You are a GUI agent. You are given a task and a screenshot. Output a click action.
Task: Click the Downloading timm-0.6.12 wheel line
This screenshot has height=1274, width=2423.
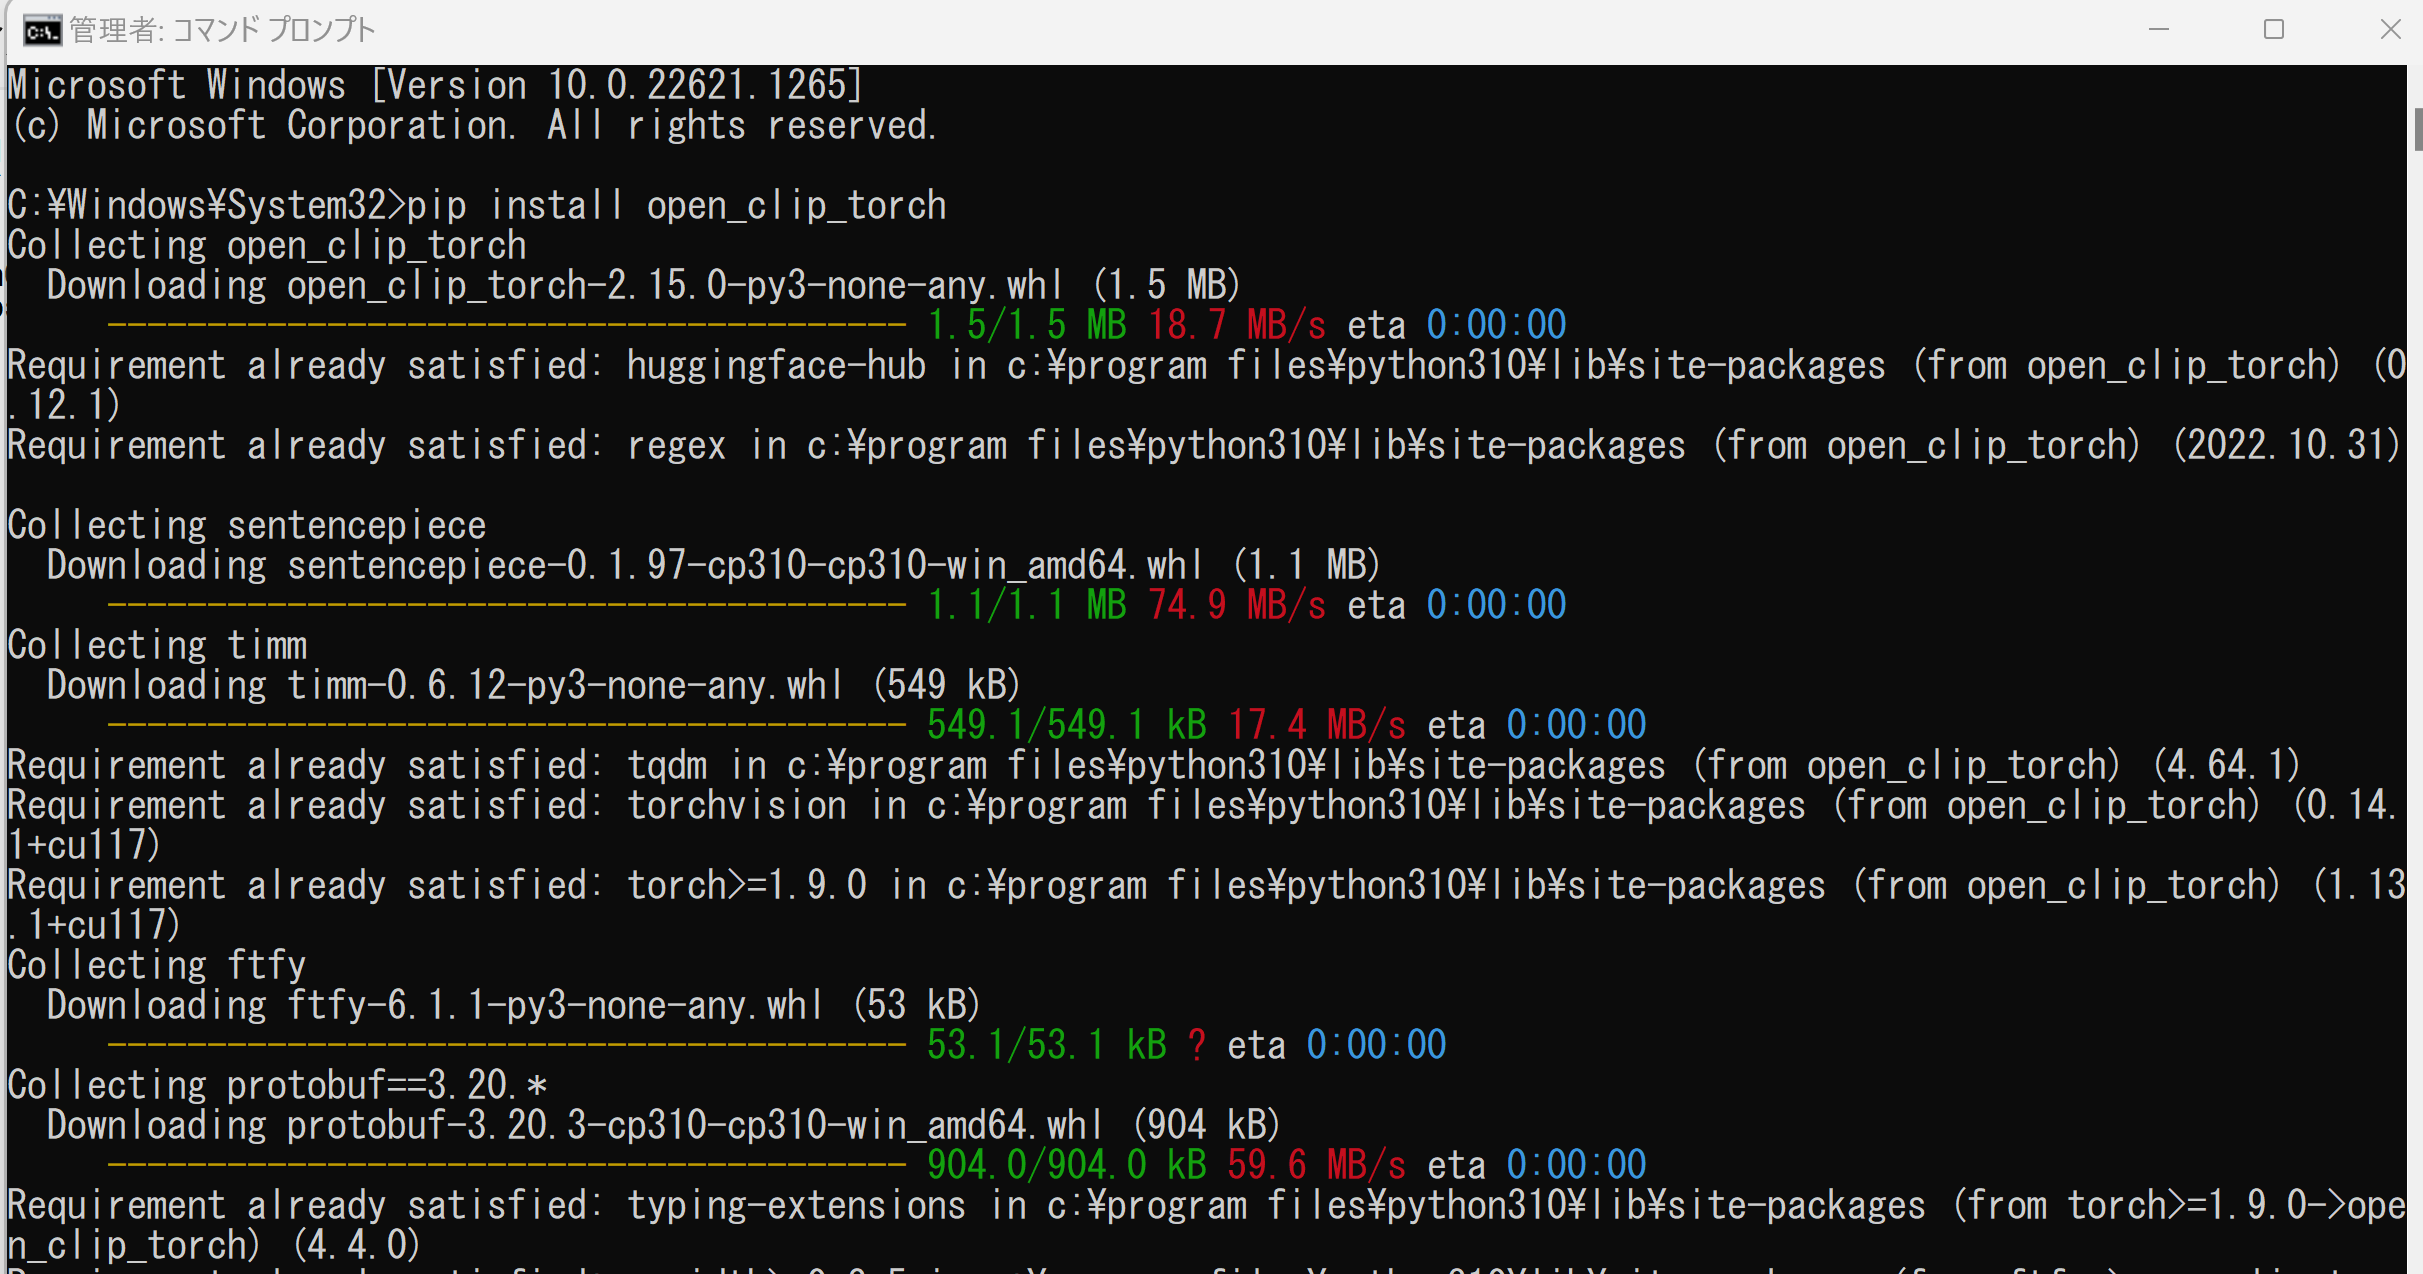(x=534, y=685)
